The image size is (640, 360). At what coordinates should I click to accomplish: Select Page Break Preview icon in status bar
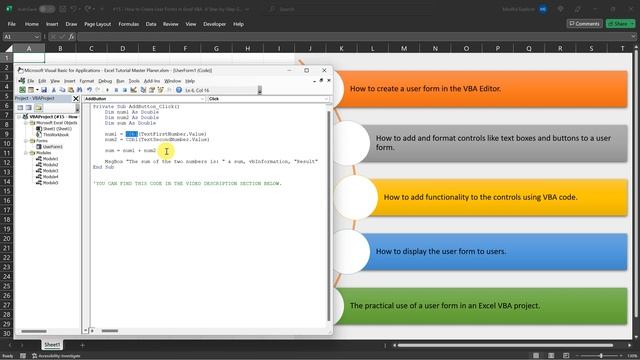tap(566, 356)
